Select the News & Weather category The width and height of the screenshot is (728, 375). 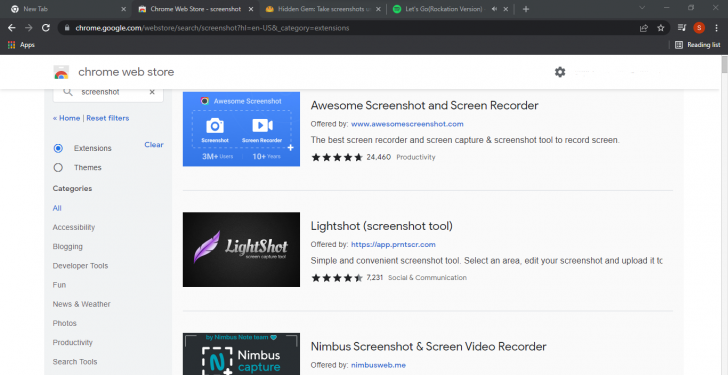[82, 304]
